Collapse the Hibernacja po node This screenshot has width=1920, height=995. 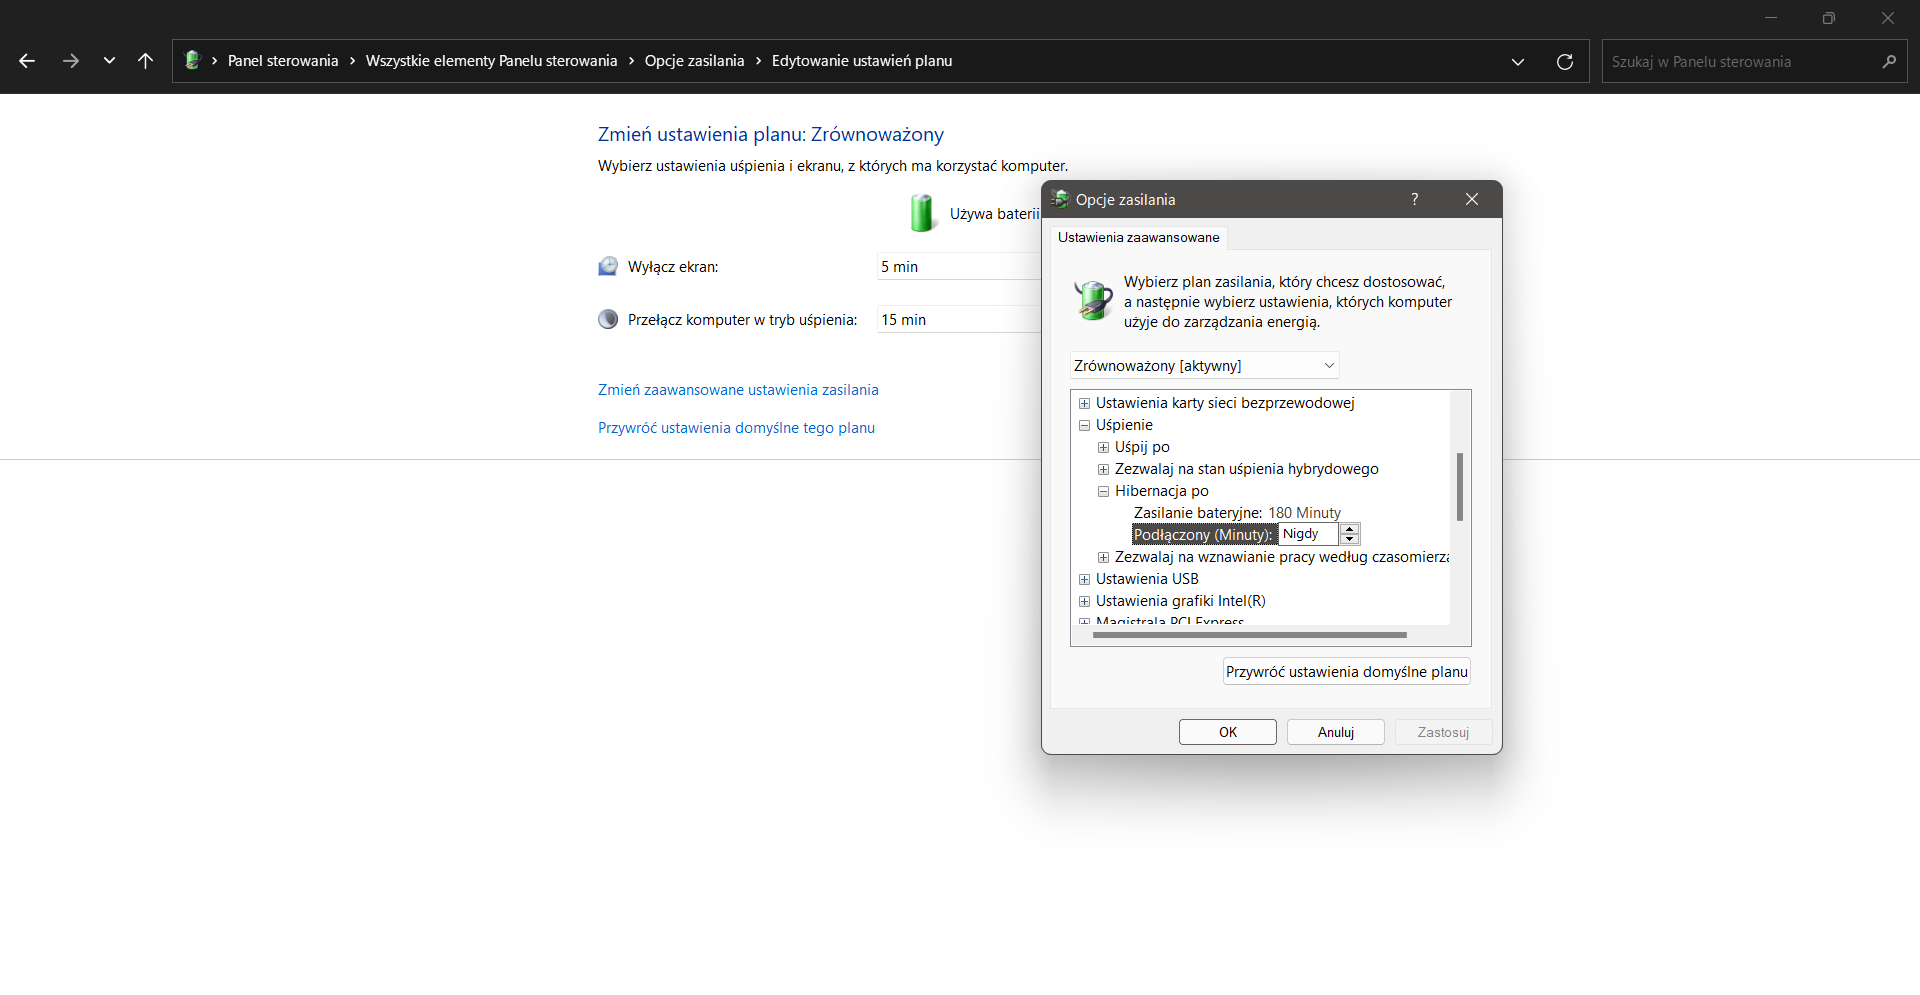pos(1103,491)
